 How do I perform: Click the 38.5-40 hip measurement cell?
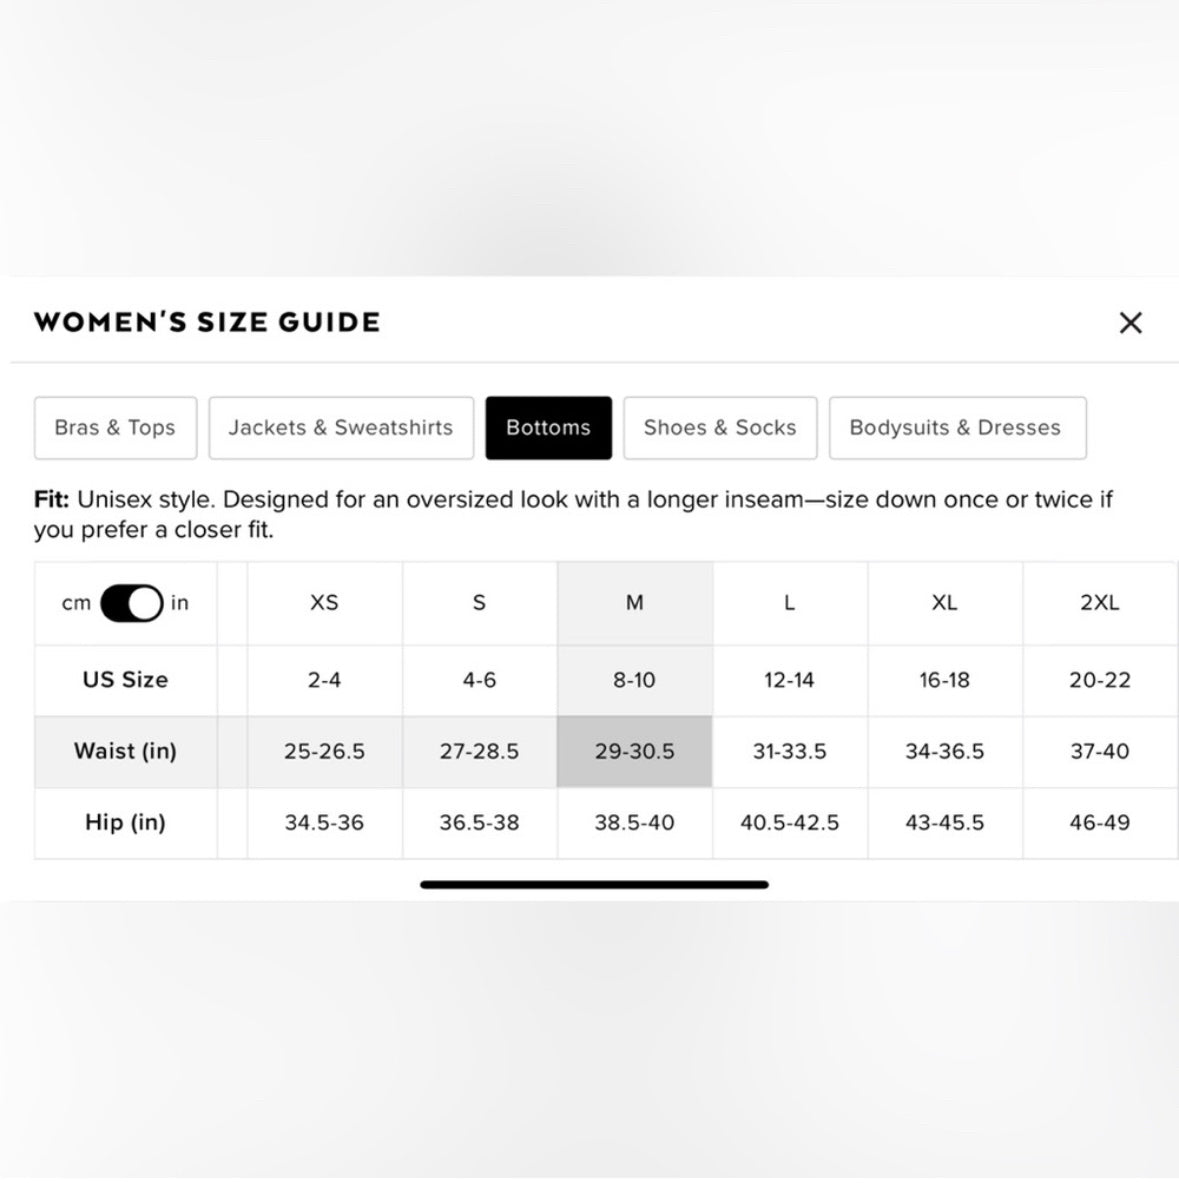(635, 823)
